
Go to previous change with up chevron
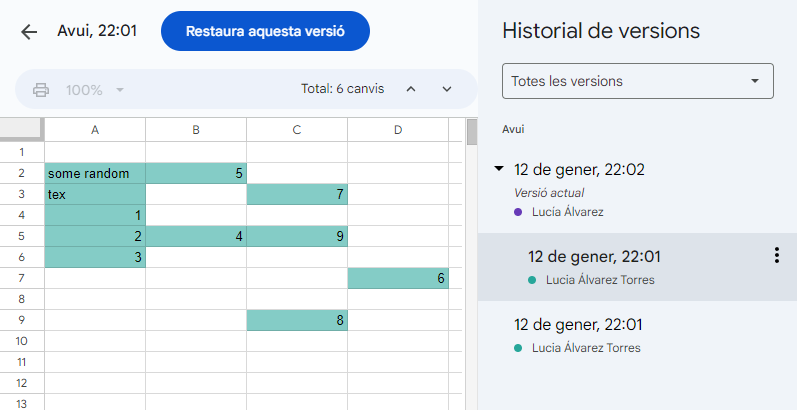(x=410, y=90)
